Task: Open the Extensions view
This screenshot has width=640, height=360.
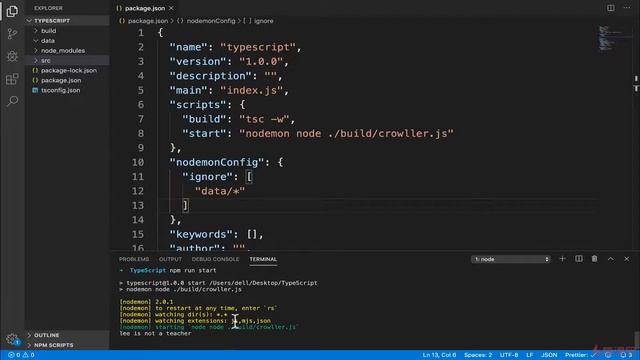Action: (x=12, y=79)
